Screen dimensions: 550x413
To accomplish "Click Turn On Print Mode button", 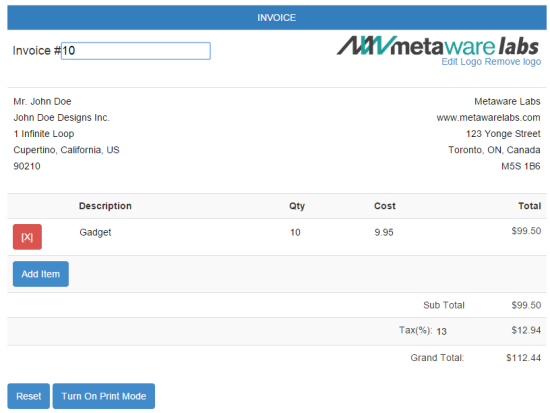I will [x=104, y=396].
